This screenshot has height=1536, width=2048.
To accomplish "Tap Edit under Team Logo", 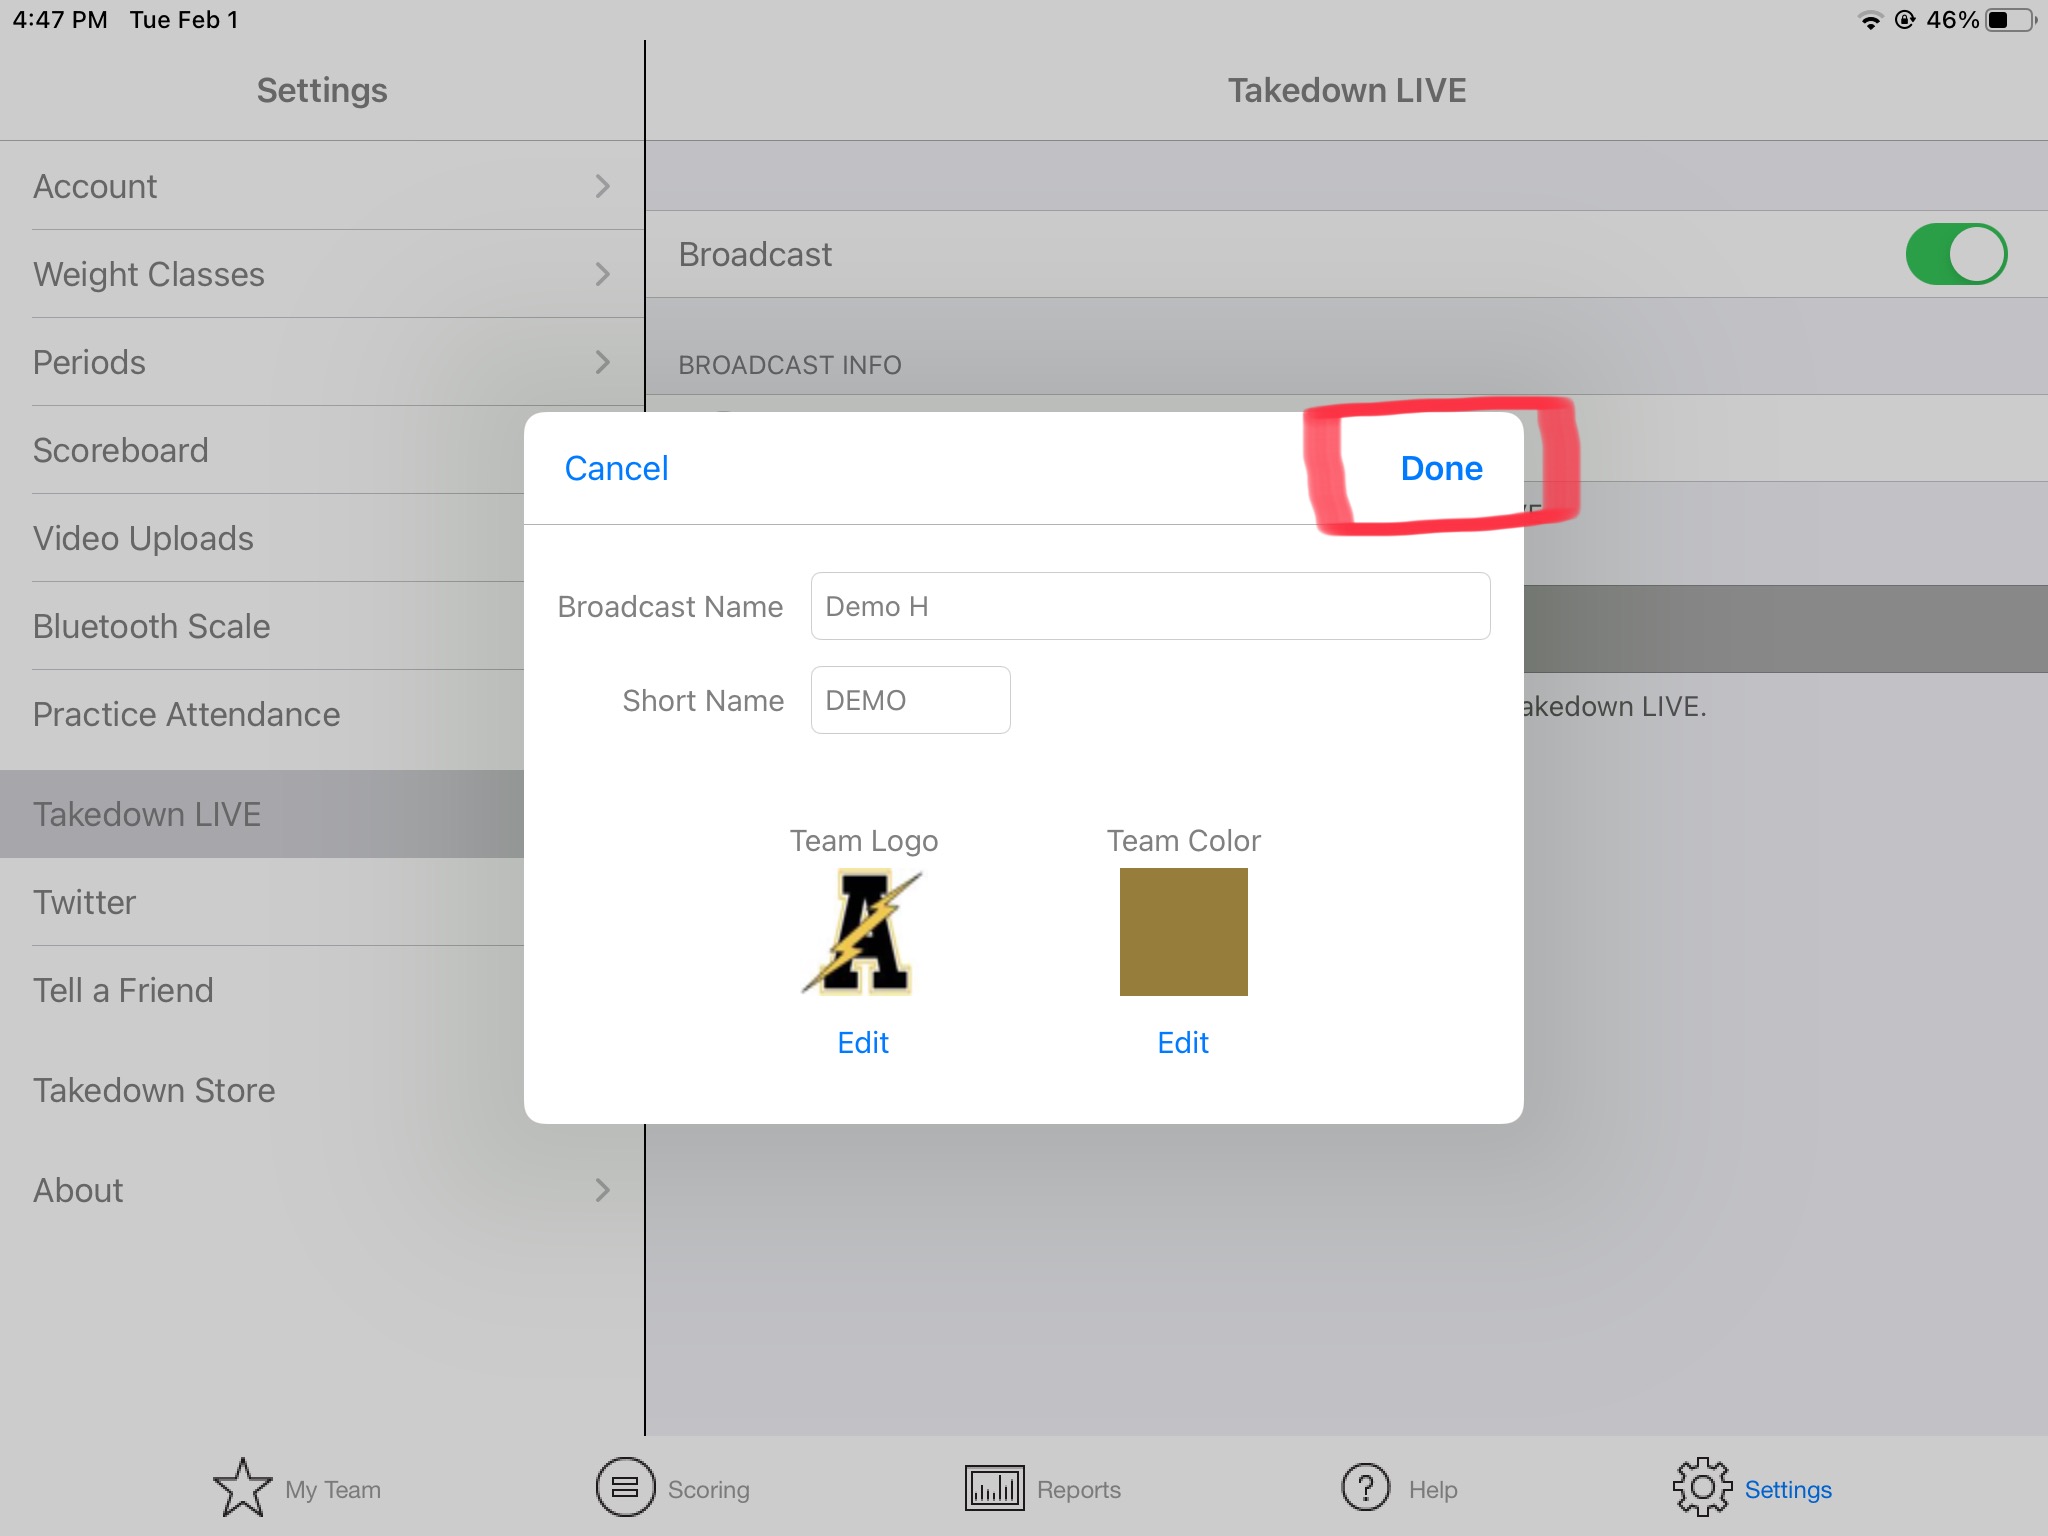I will tap(863, 1043).
